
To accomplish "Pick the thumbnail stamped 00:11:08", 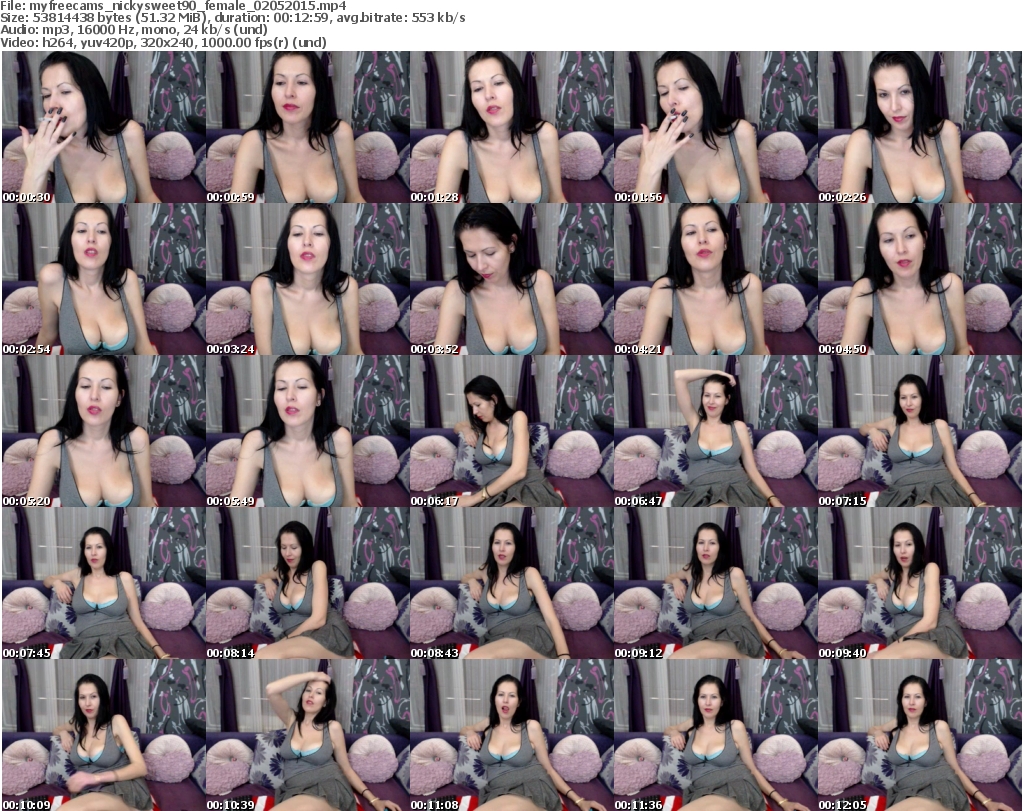I will (x=511, y=735).
